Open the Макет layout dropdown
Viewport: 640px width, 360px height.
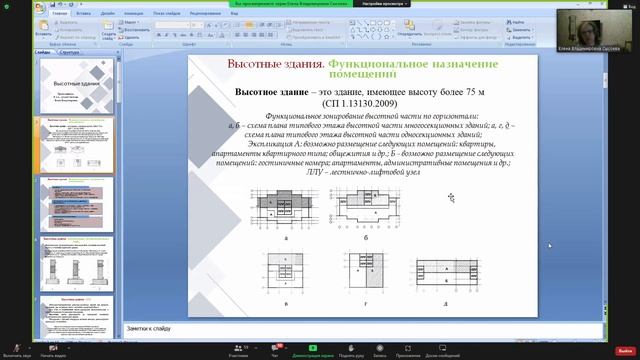click(129, 22)
